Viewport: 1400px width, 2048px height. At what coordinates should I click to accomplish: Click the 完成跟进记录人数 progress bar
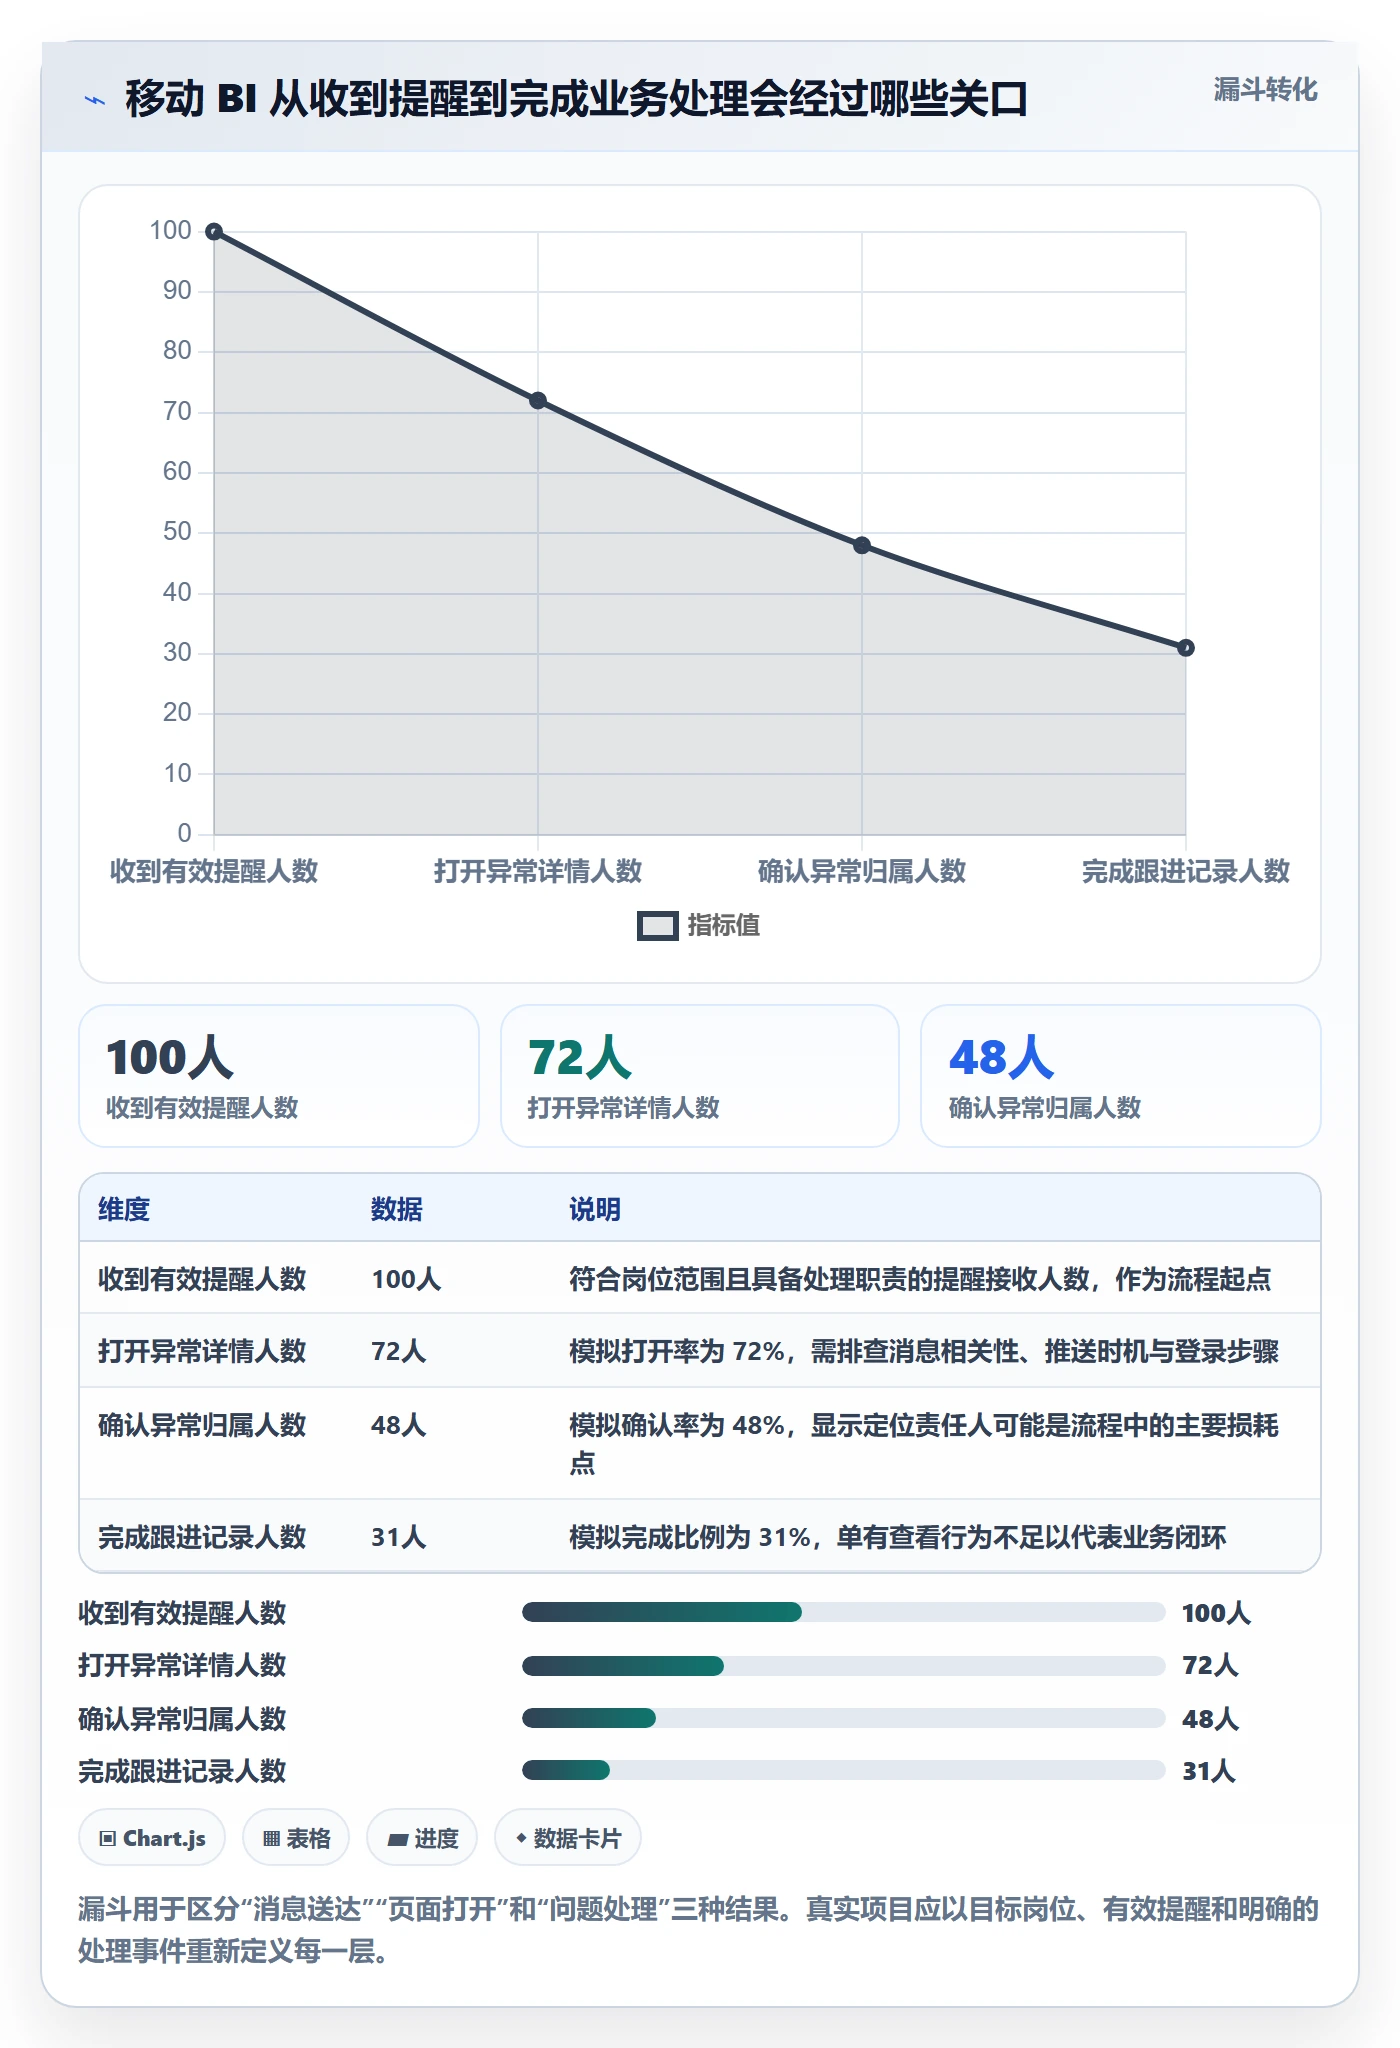click(843, 1770)
